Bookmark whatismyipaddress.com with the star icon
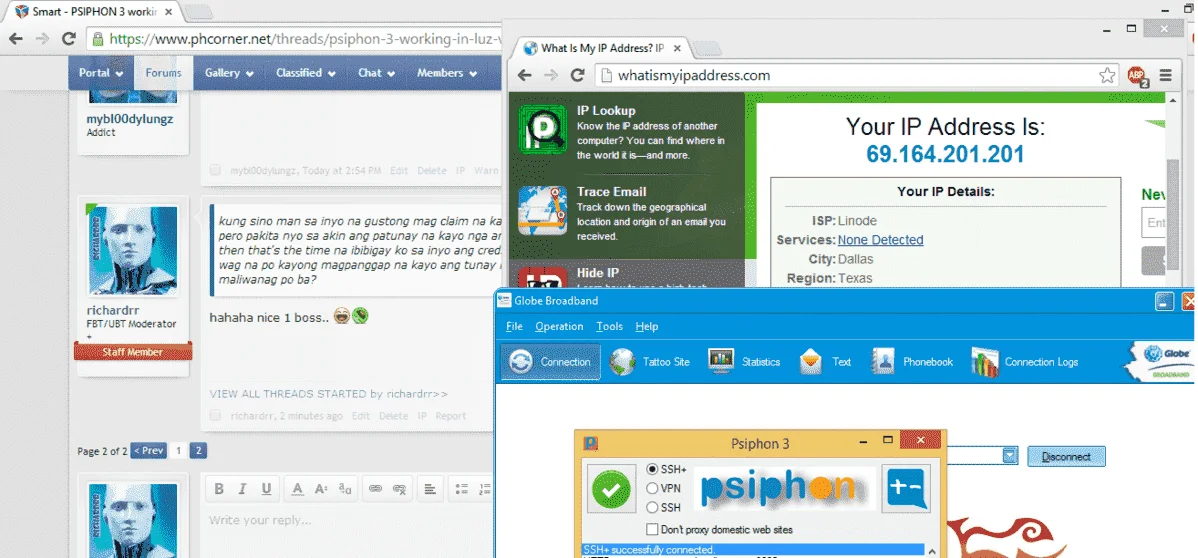The image size is (1198, 558). pyautogui.click(x=1107, y=75)
